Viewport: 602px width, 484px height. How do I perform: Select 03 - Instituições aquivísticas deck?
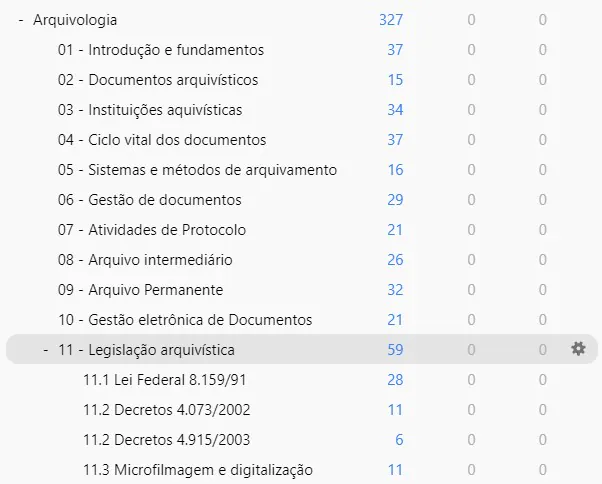150,110
